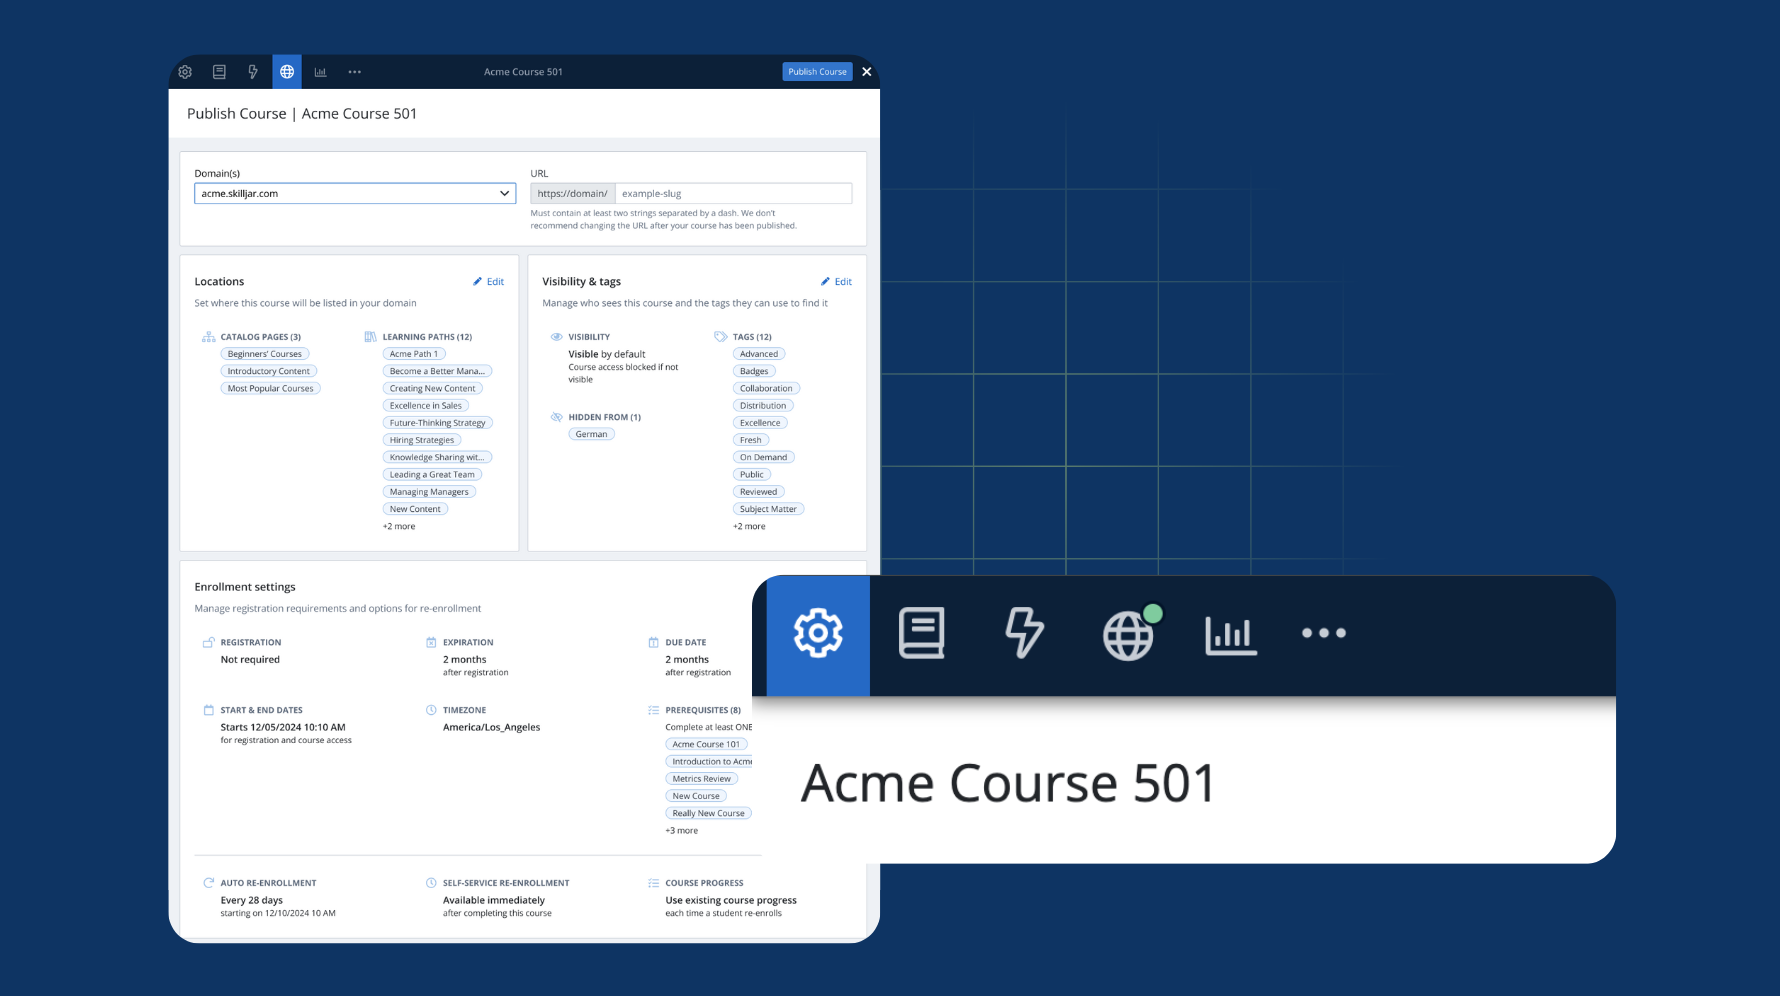The height and width of the screenshot is (996, 1780).
Task: Click the example-slug URL input field
Action: 734,193
